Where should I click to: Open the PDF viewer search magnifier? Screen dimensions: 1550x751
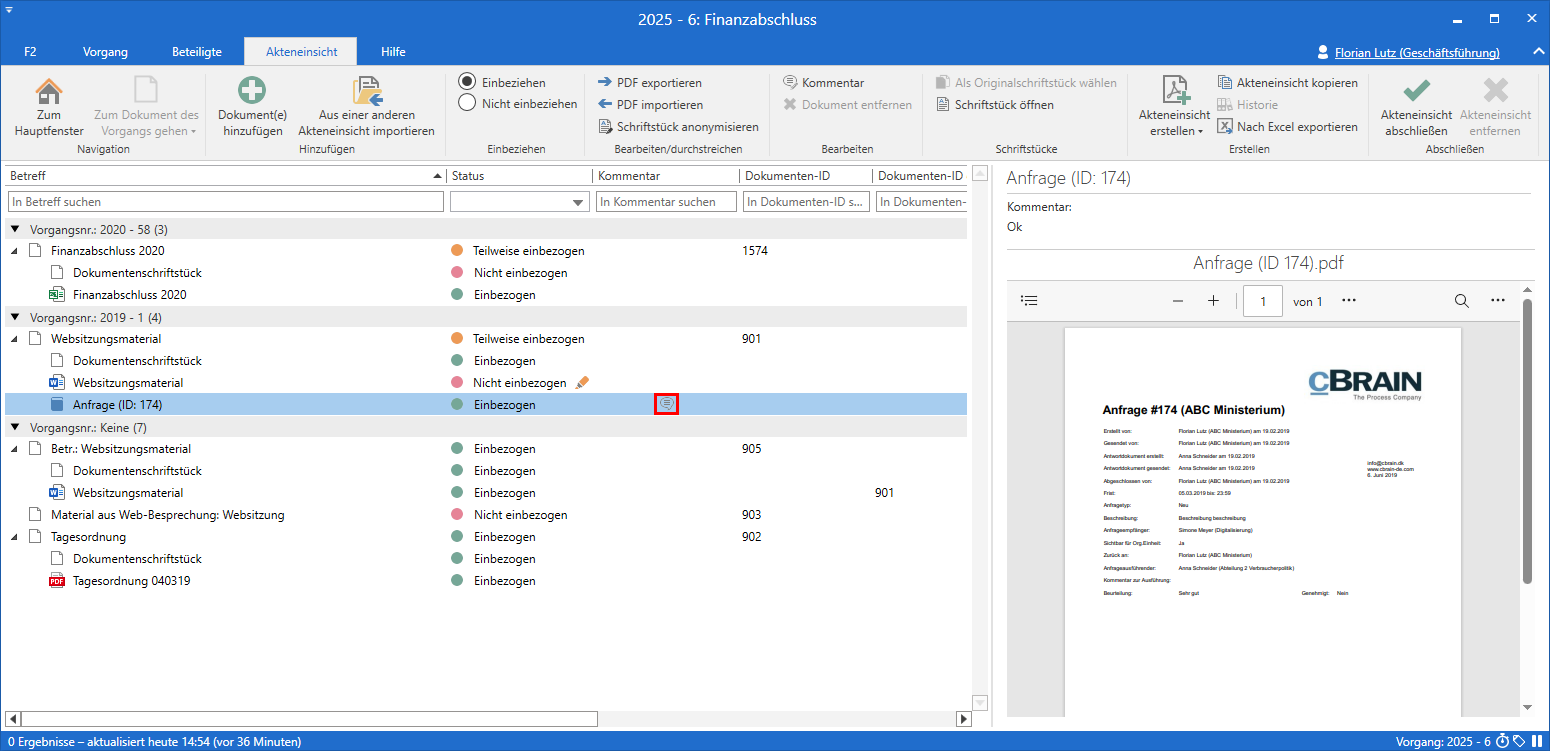(1461, 301)
